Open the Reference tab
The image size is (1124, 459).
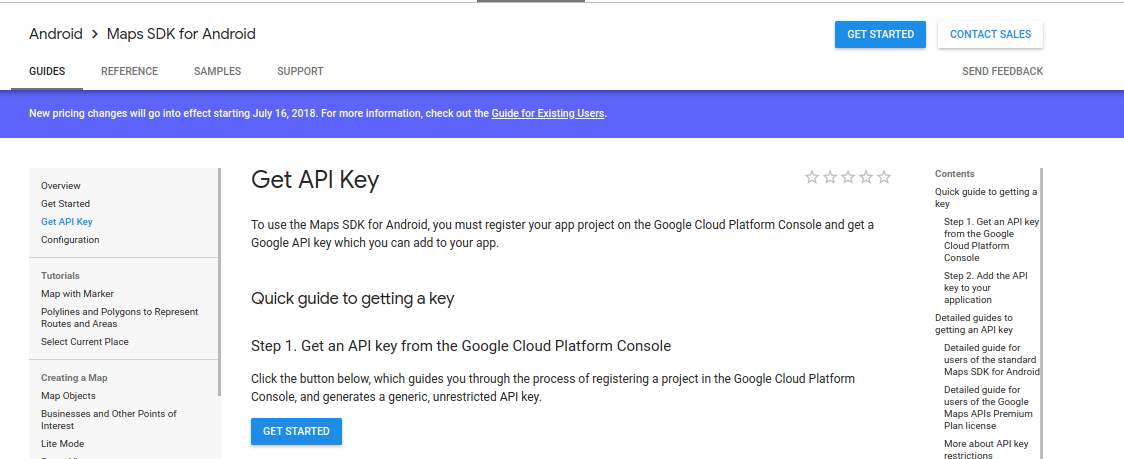(129, 71)
